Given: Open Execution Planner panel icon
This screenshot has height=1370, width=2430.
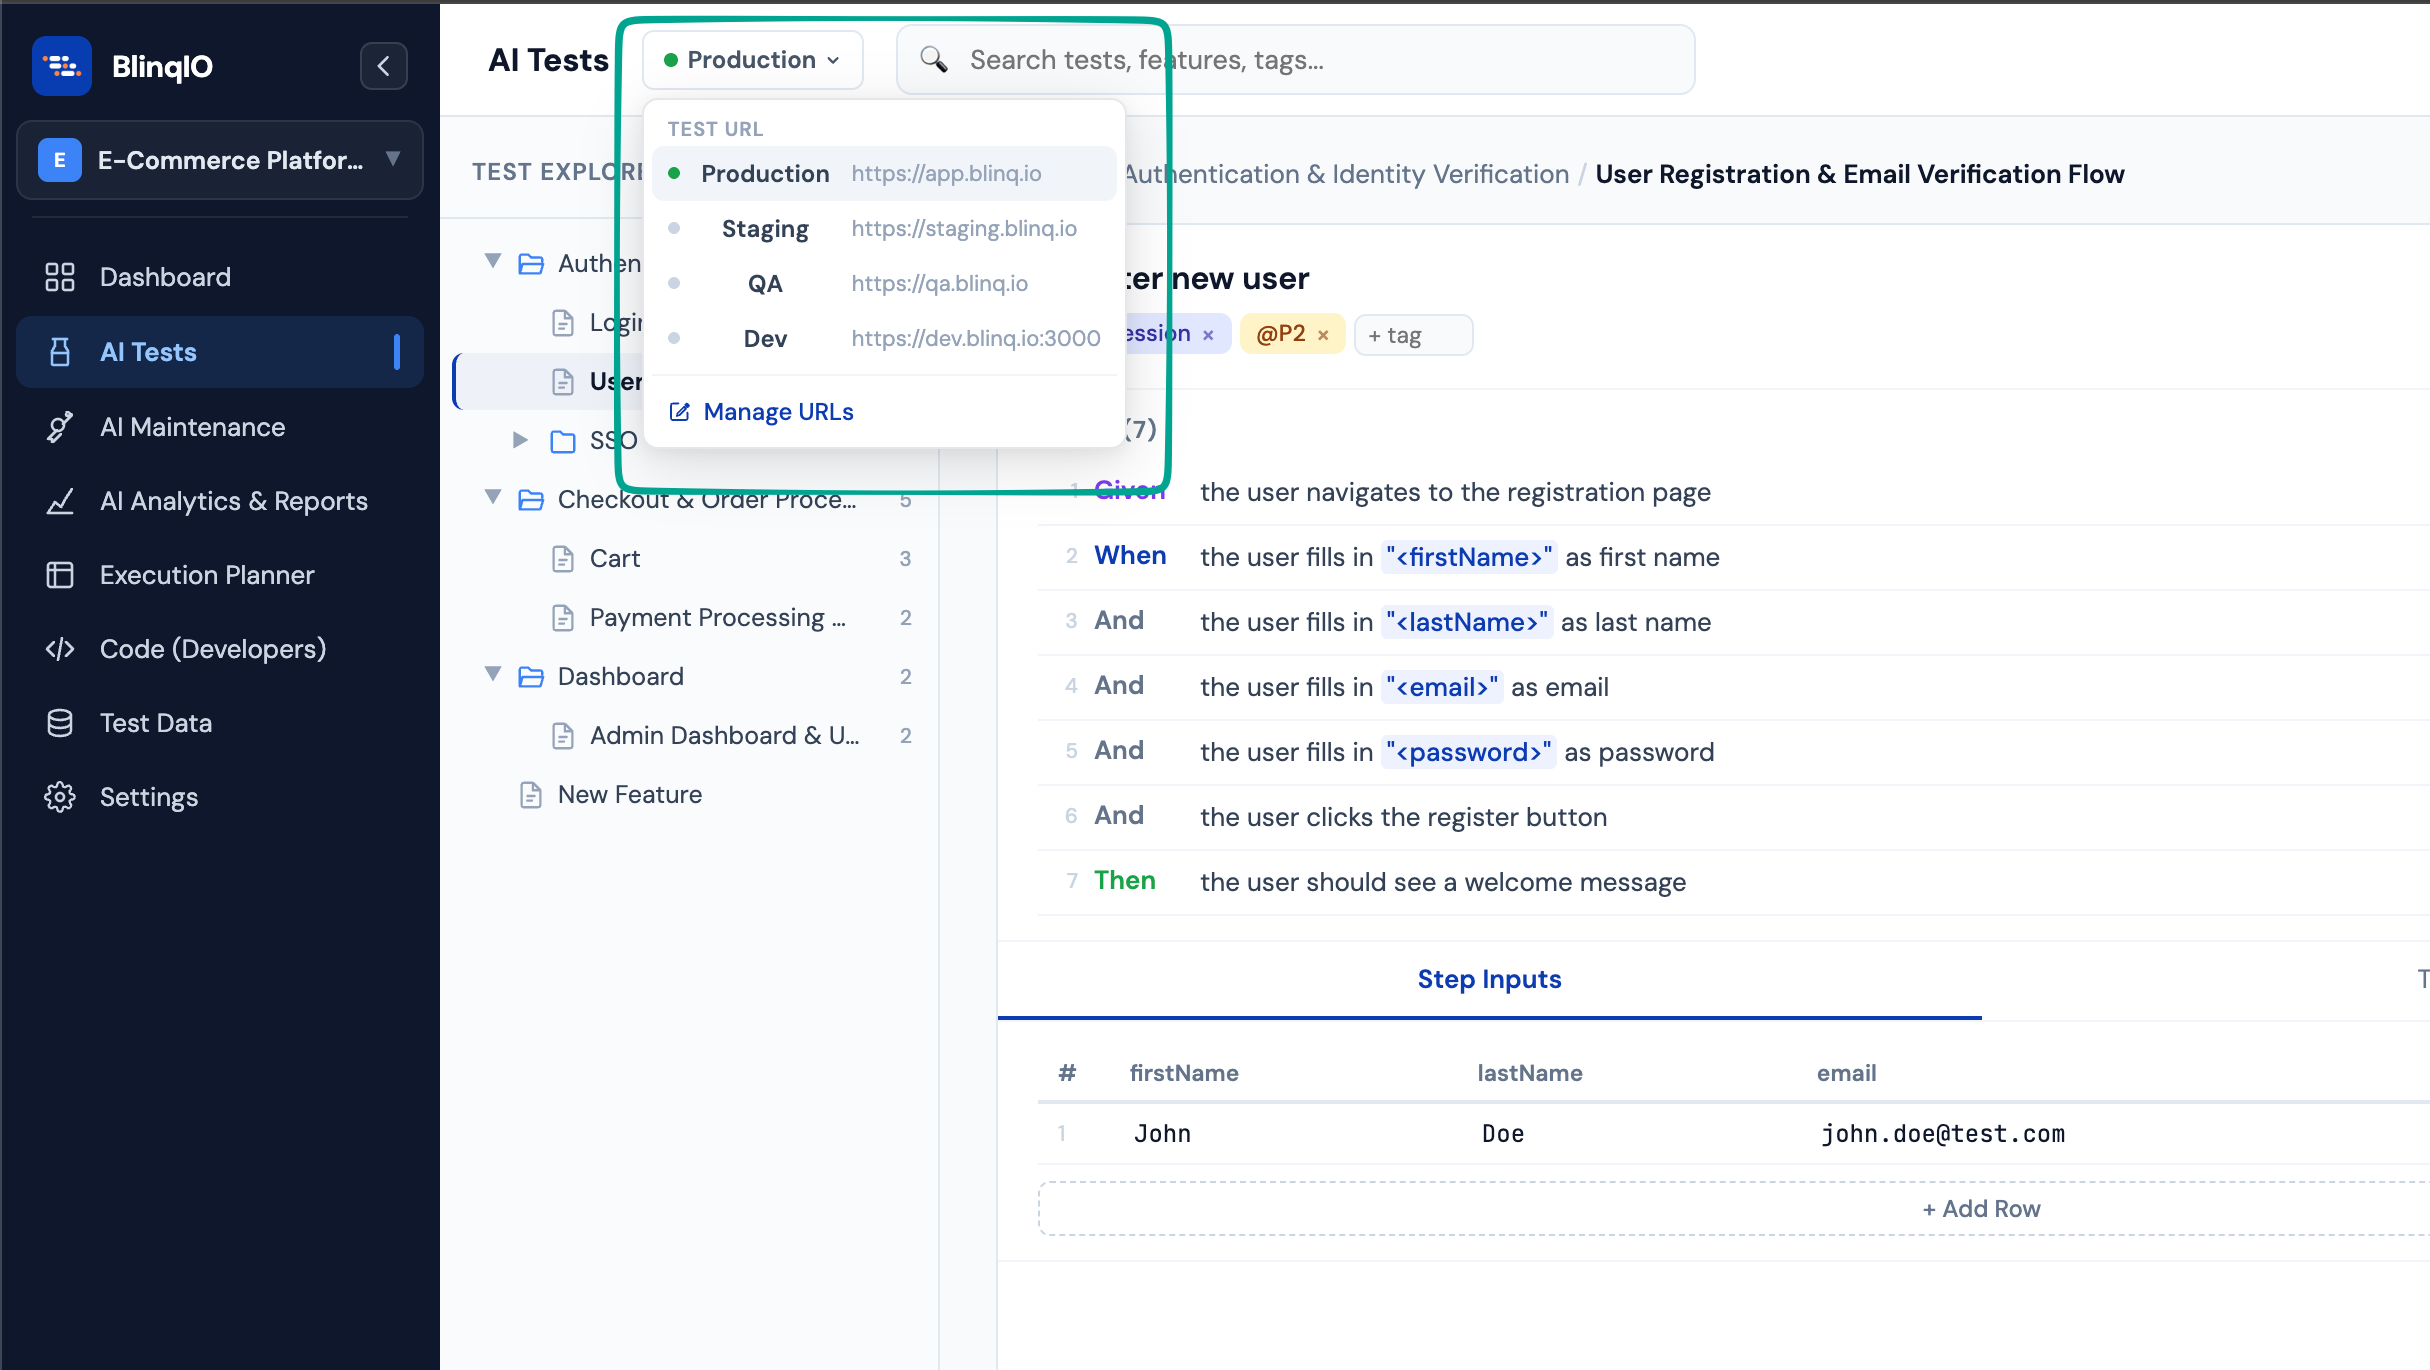Looking at the screenshot, I should [60, 574].
